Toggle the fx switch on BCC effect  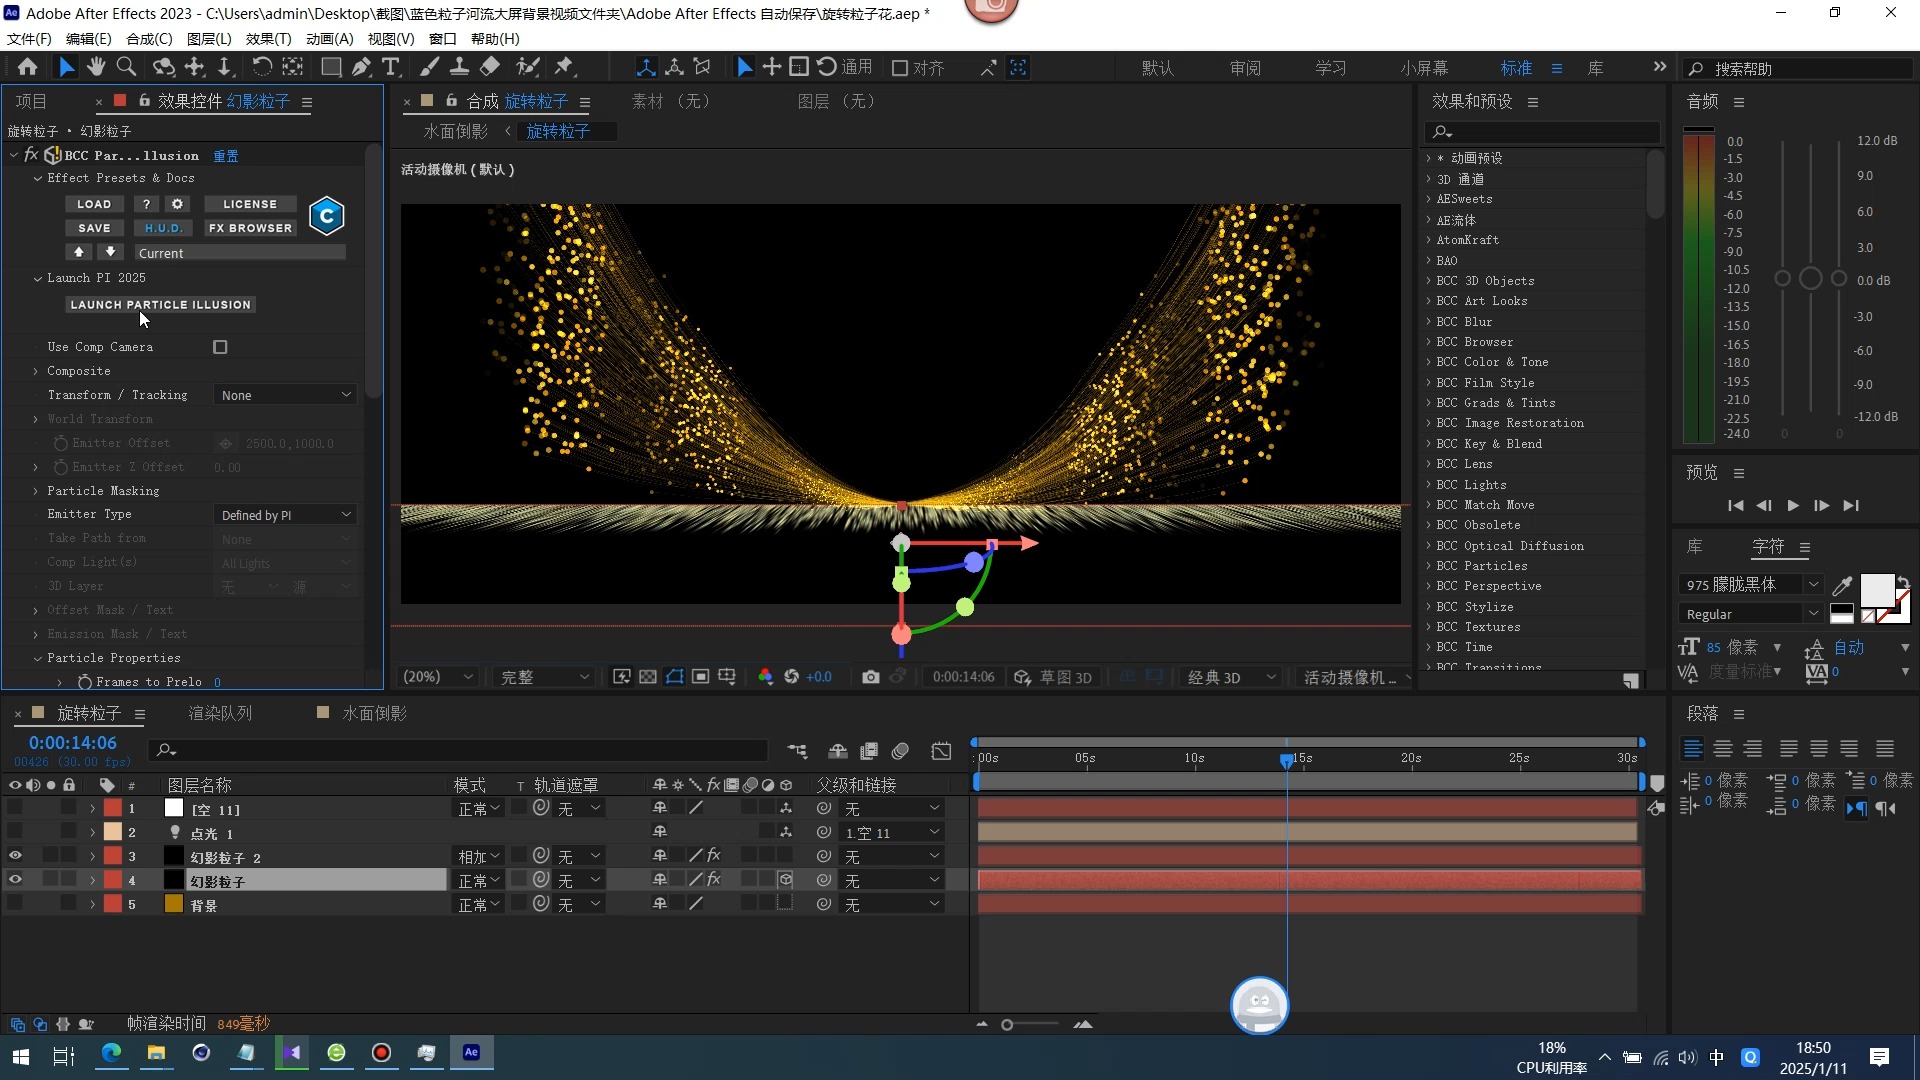tap(31, 155)
